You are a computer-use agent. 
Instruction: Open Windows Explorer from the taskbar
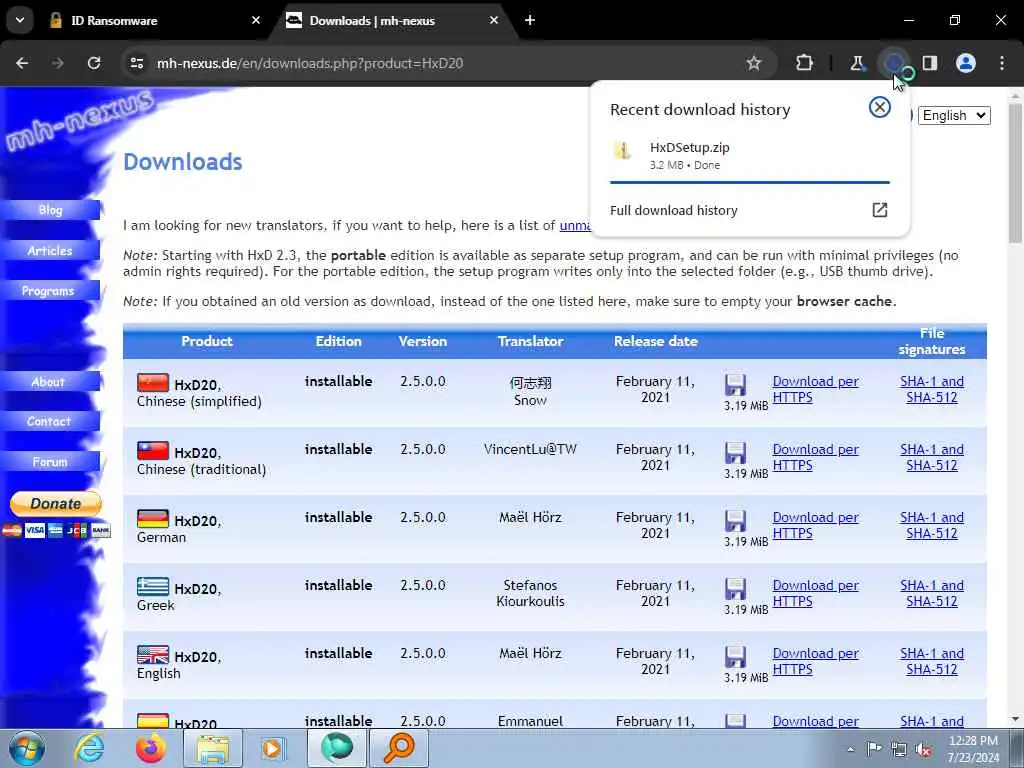pyautogui.click(x=214, y=748)
